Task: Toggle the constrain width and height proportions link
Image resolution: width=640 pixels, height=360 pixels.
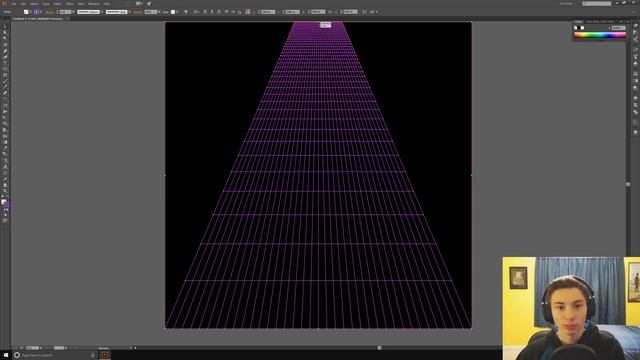Action: click(330, 12)
